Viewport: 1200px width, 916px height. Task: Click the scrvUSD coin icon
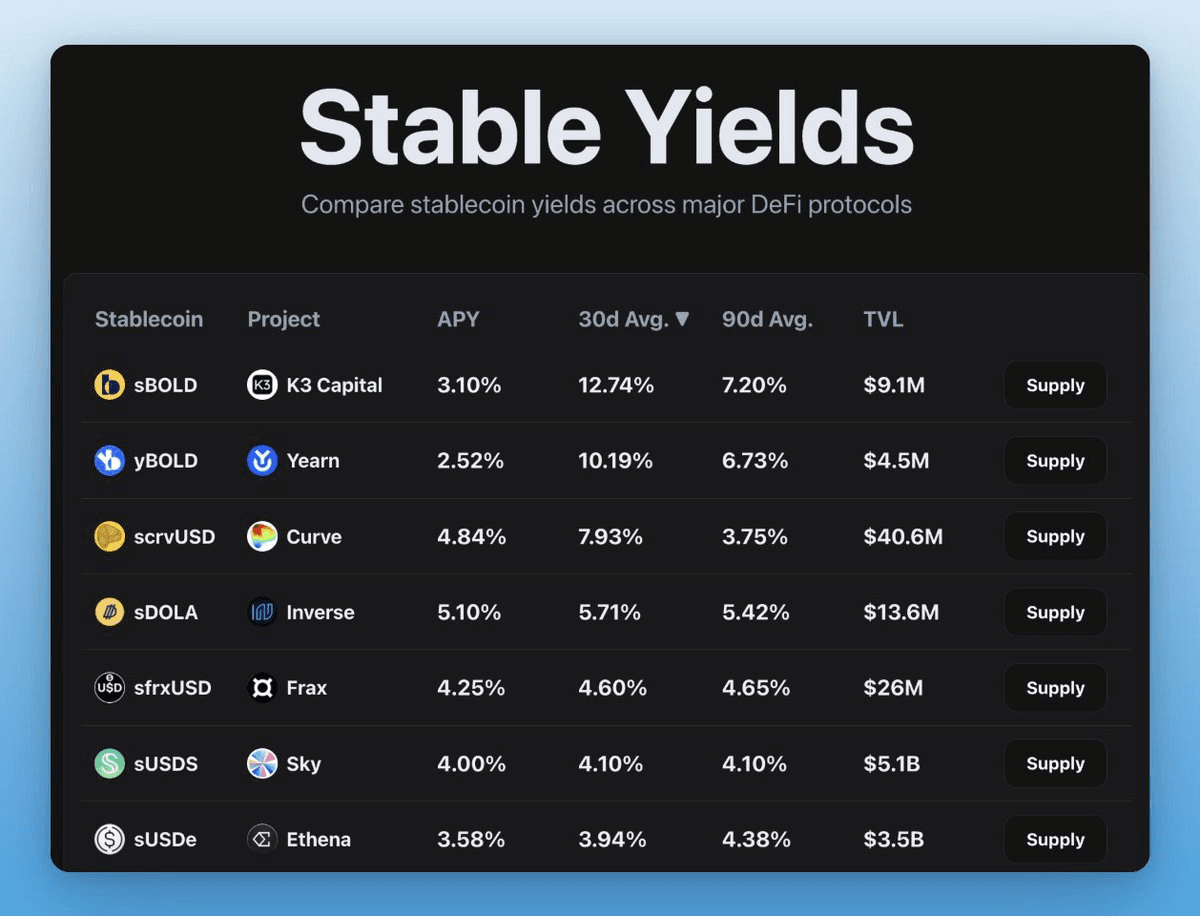[x=109, y=537]
